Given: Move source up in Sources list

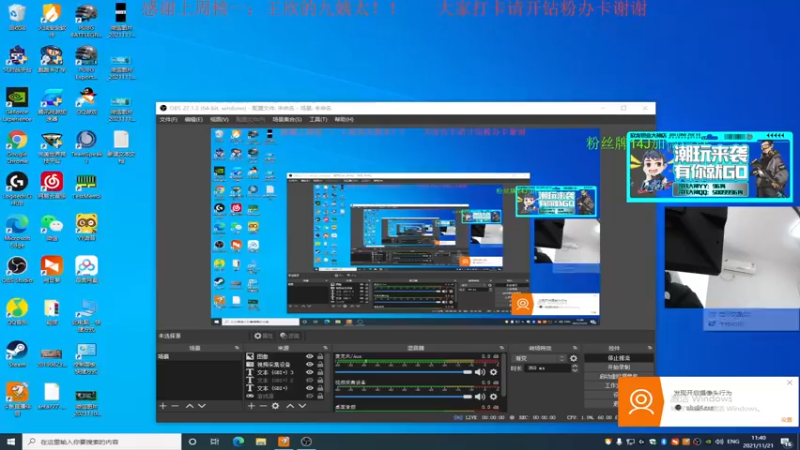Looking at the screenshot, I should pyautogui.click(x=290, y=406).
